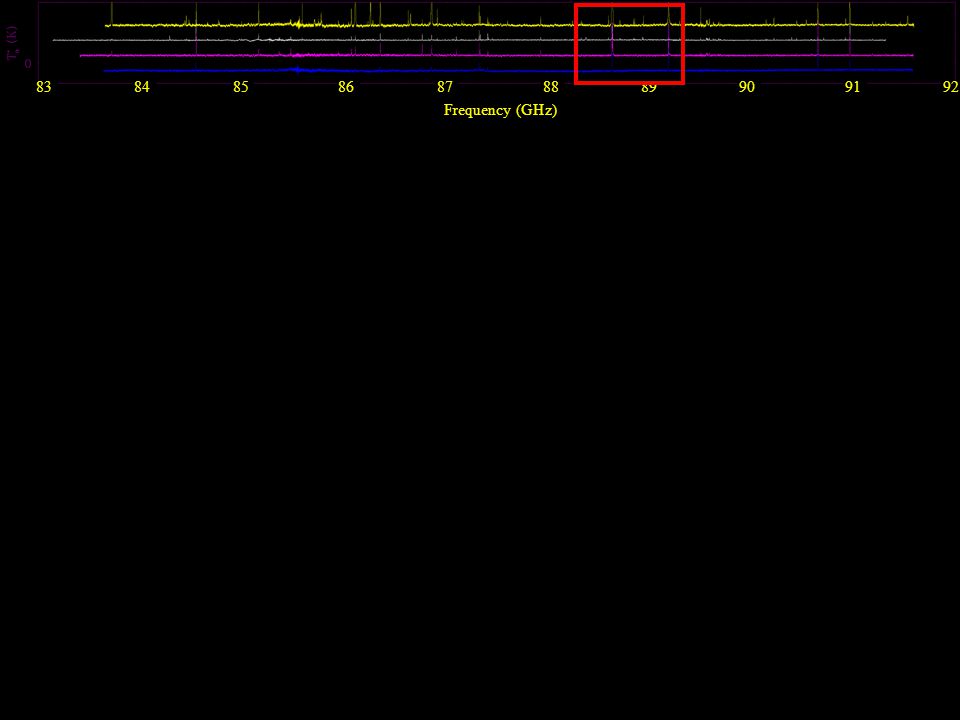Click the '84' frequency tick label
The image size is (960, 720).
tap(141, 87)
